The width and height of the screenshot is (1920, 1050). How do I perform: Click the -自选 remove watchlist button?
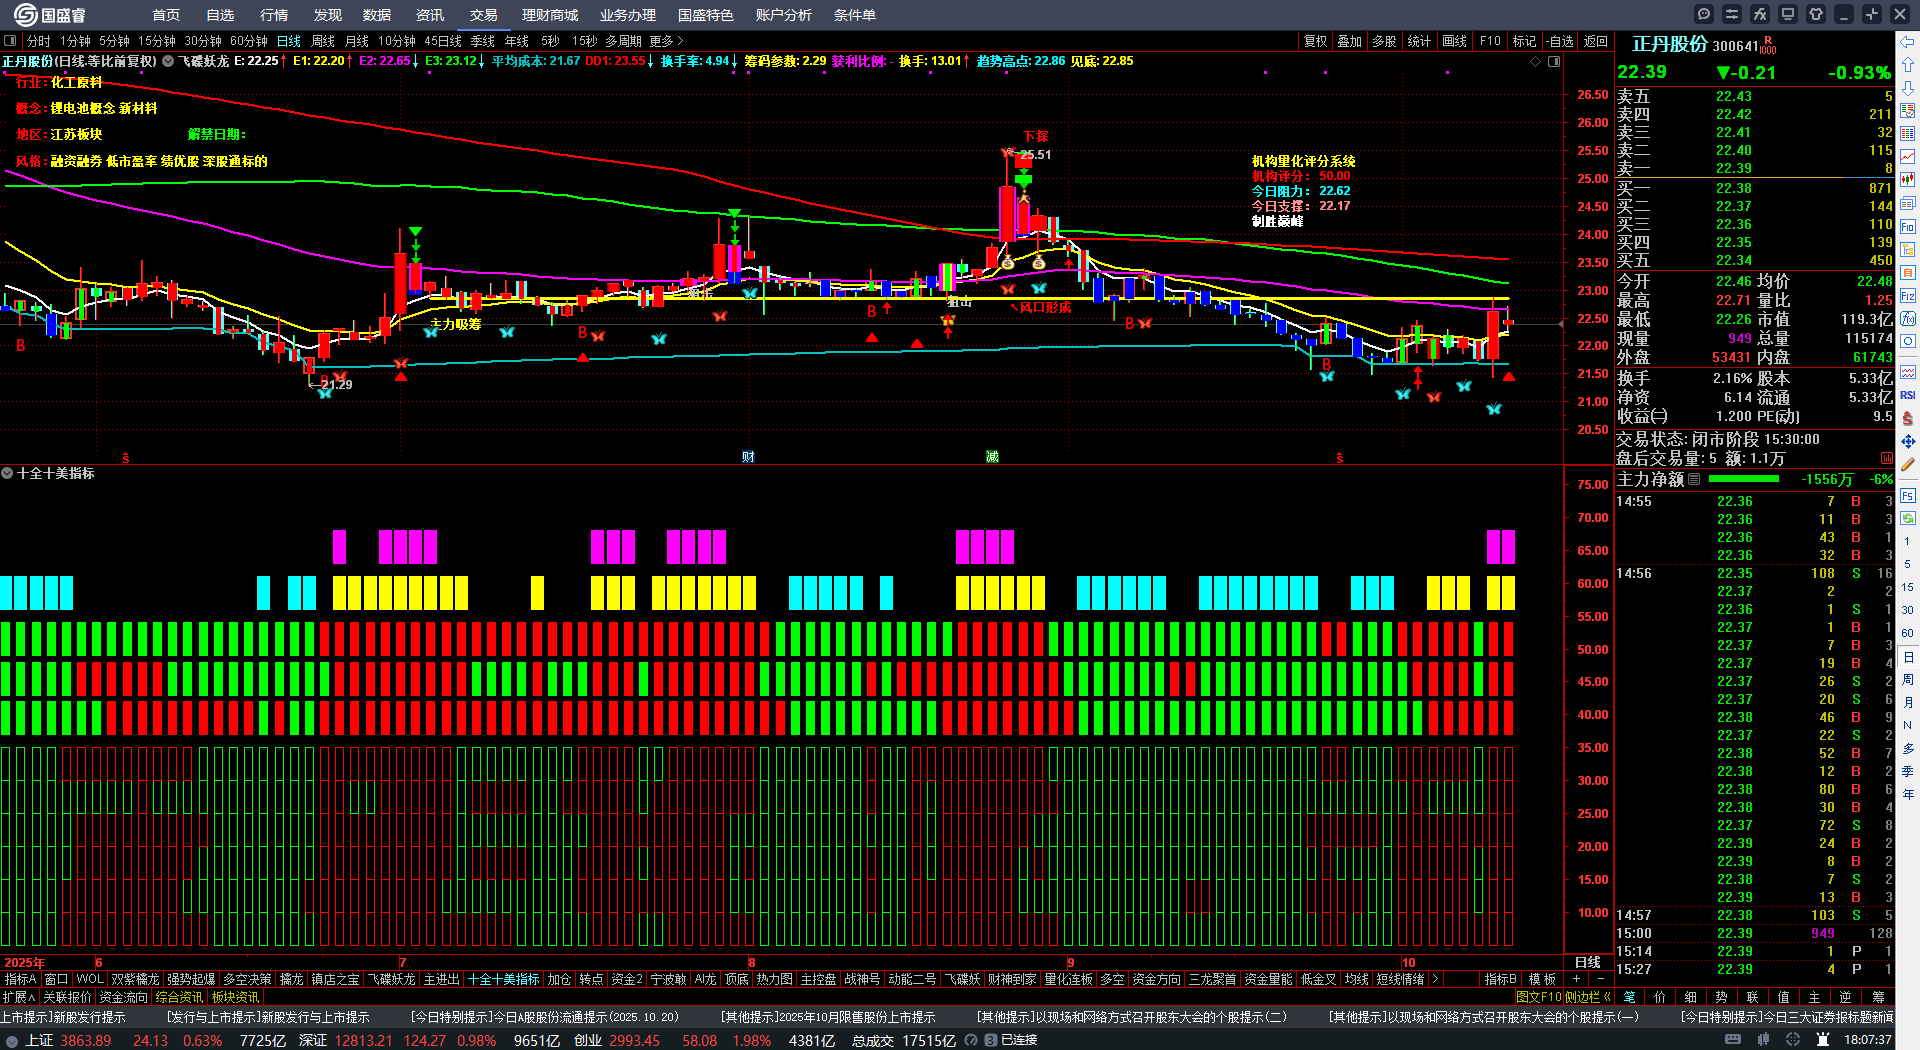click(1559, 41)
